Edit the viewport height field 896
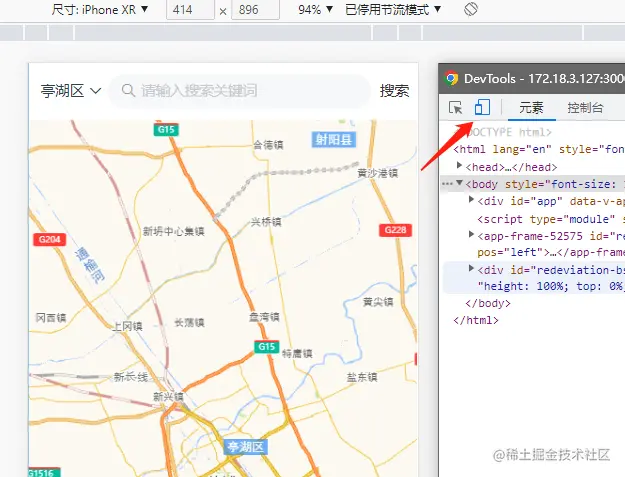The width and height of the screenshot is (625, 477). click(x=256, y=10)
